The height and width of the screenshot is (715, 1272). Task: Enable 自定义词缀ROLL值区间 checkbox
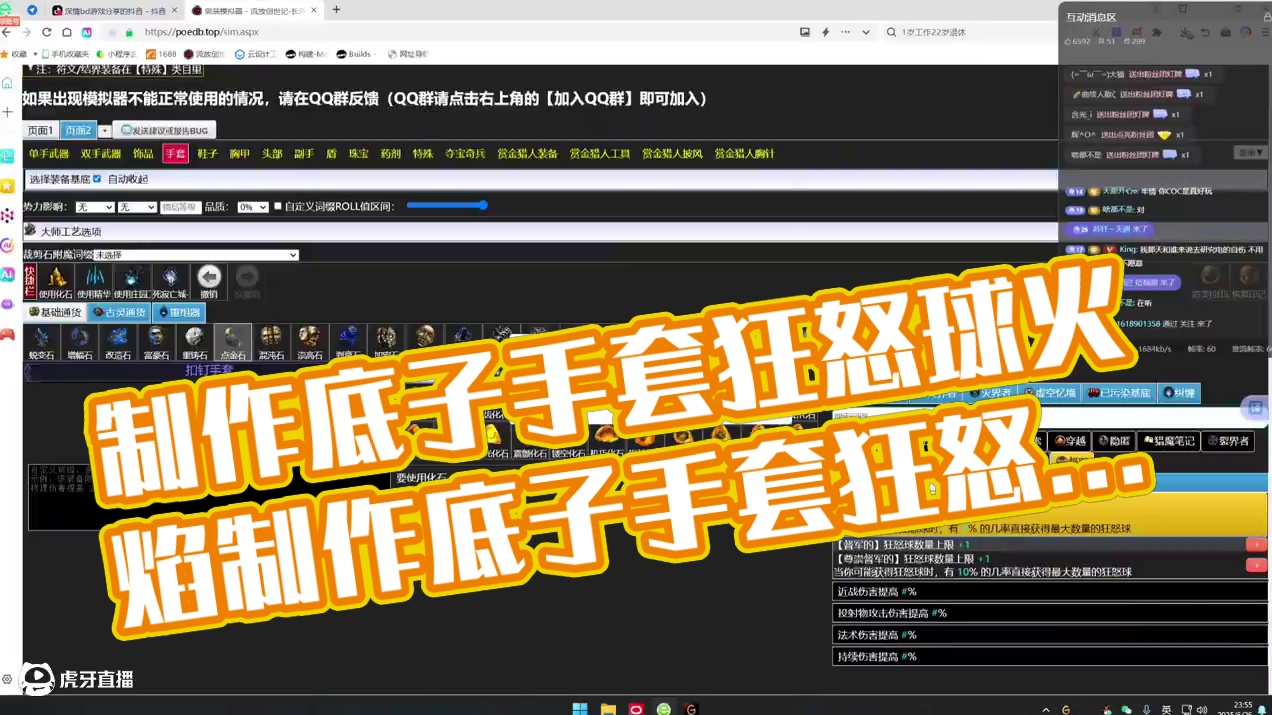click(277, 206)
